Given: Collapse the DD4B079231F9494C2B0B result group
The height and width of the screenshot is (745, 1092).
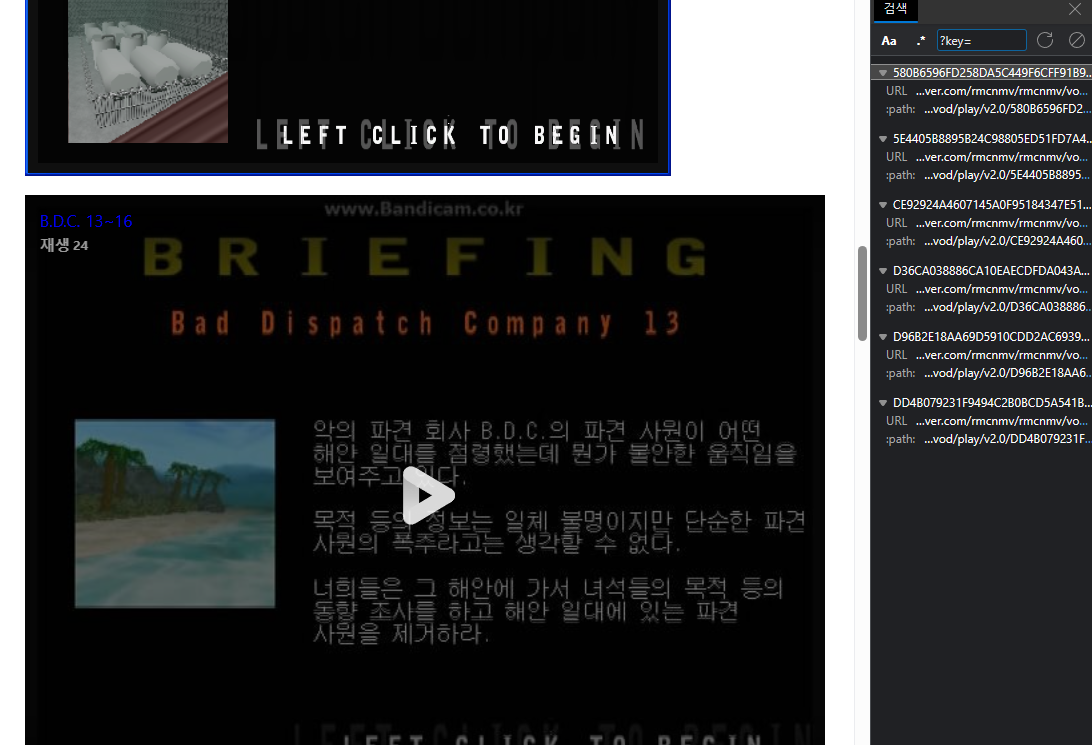Looking at the screenshot, I should (x=882, y=402).
